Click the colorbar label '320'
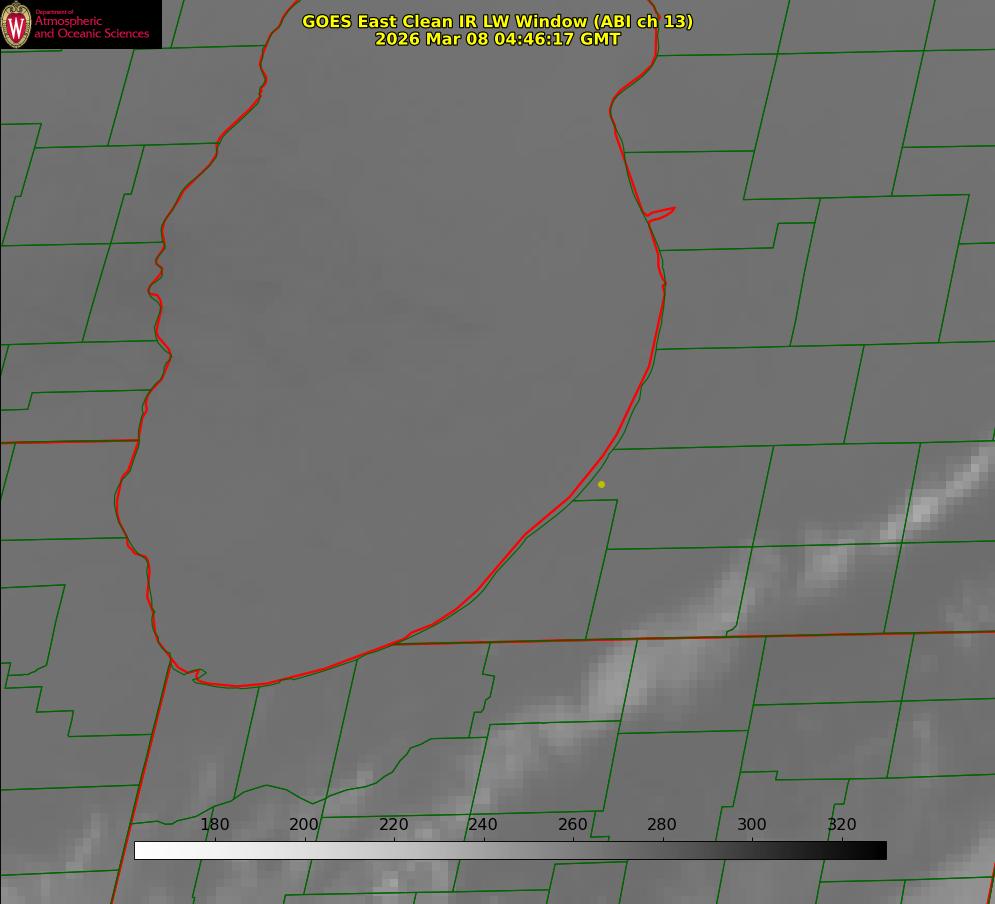The height and width of the screenshot is (904, 995). [x=842, y=824]
